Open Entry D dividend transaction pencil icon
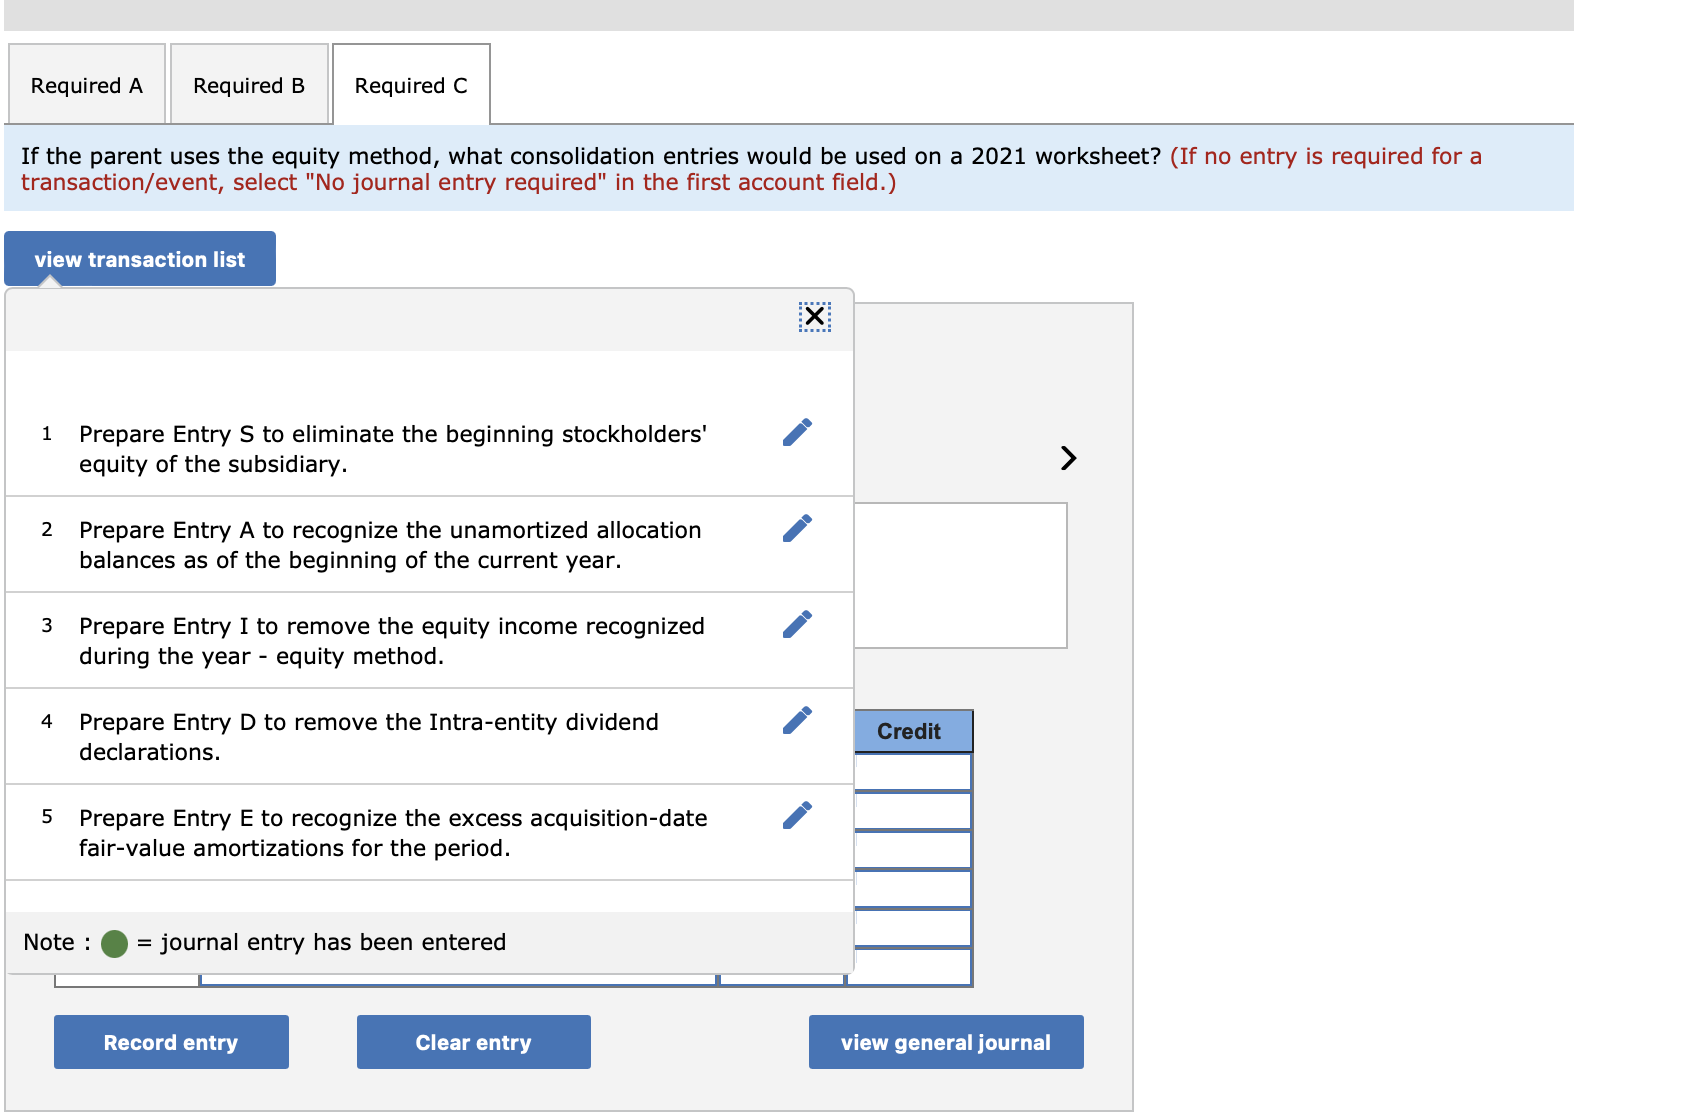This screenshot has height=1118, width=1702. pyautogui.click(x=797, y=720)
